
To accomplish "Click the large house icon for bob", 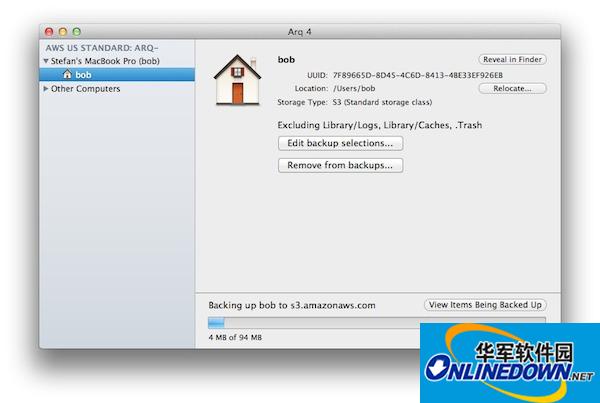I will pyautogui.click(x=237, y=80).
